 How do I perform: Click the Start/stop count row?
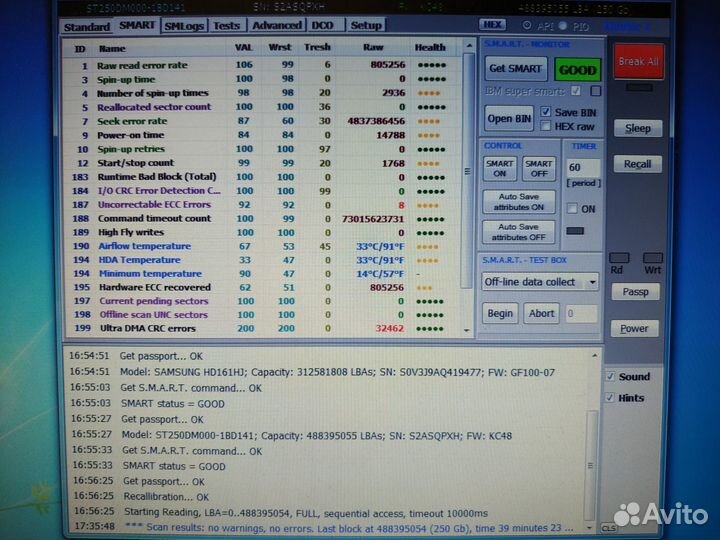262,163
